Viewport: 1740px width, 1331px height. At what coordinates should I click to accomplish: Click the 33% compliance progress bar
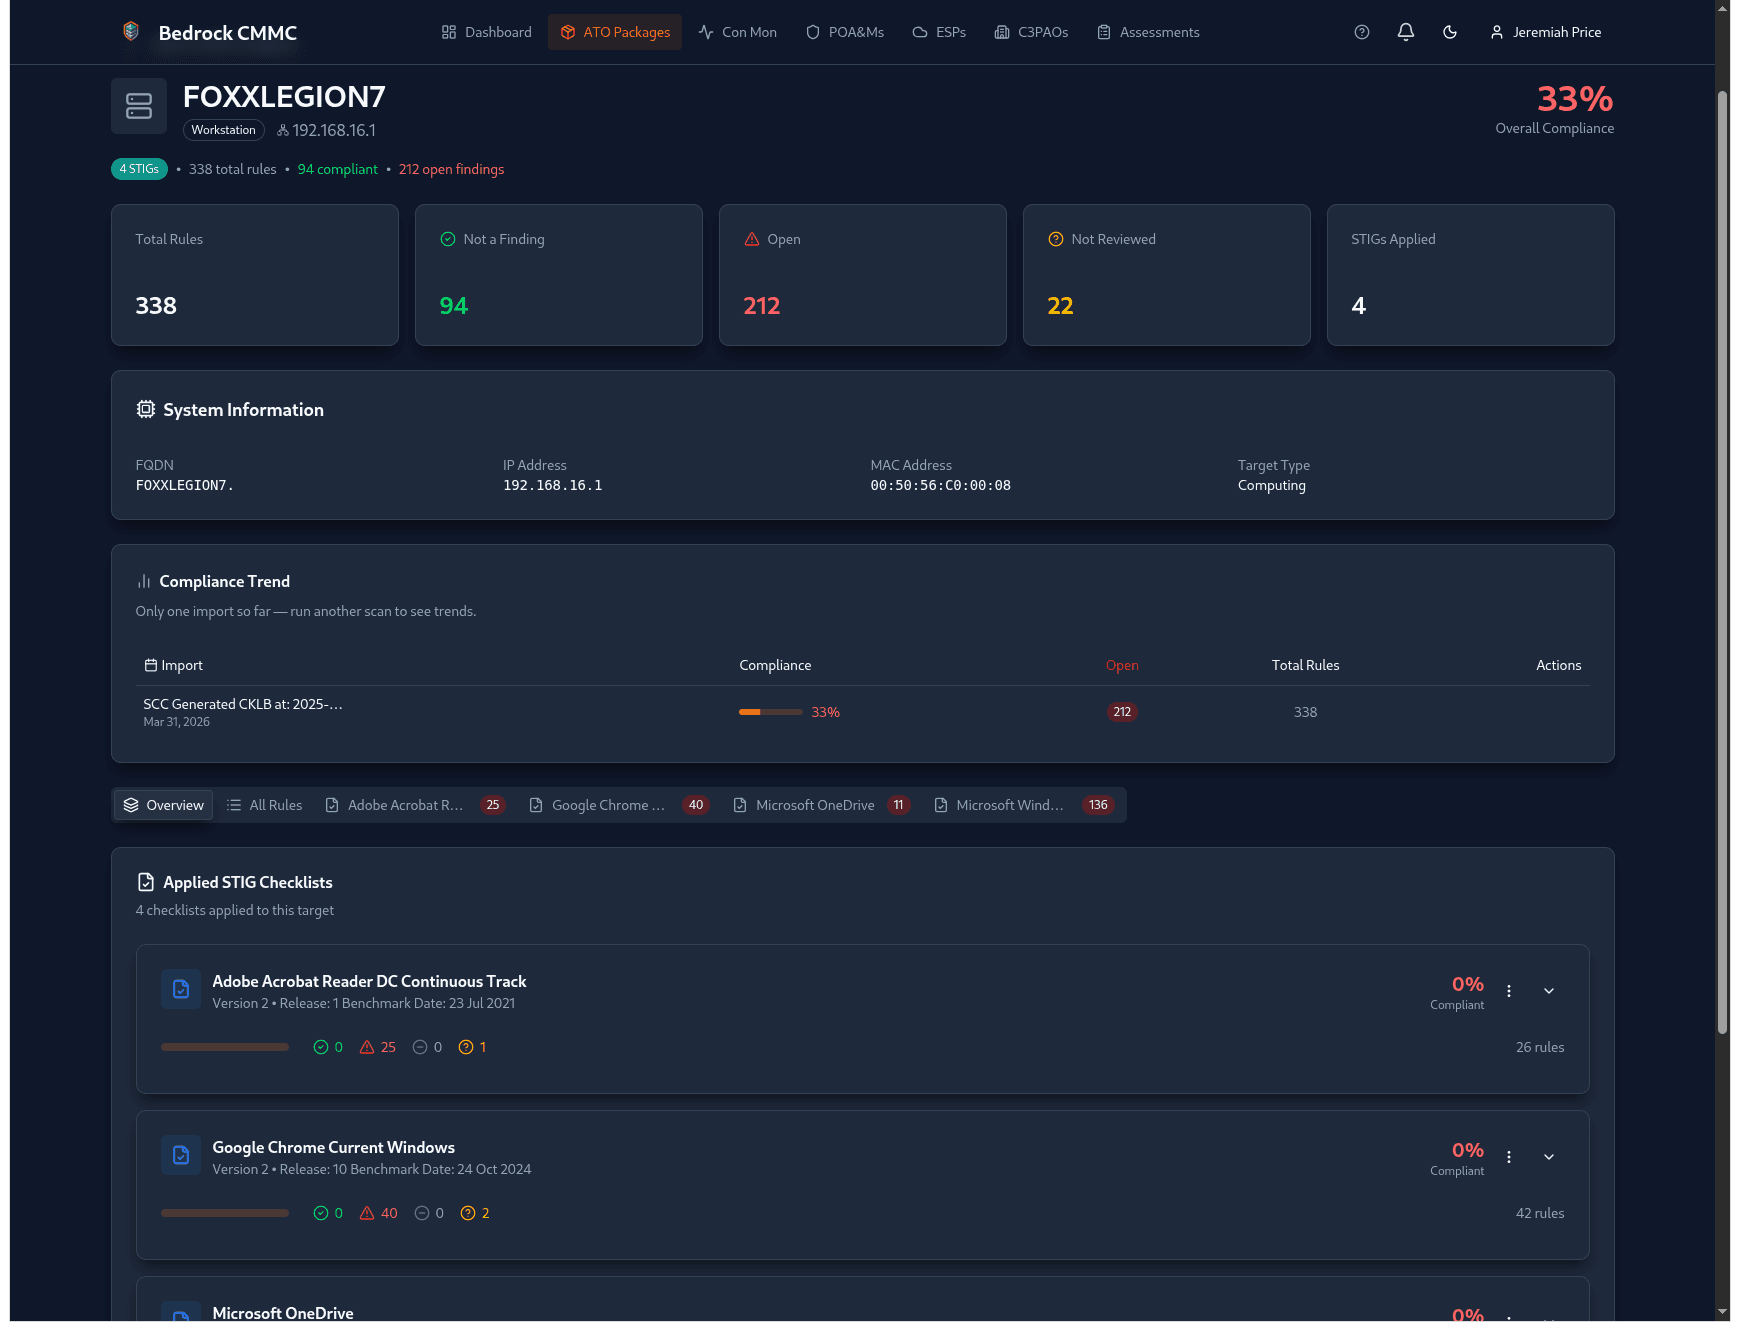coord(769,712)
